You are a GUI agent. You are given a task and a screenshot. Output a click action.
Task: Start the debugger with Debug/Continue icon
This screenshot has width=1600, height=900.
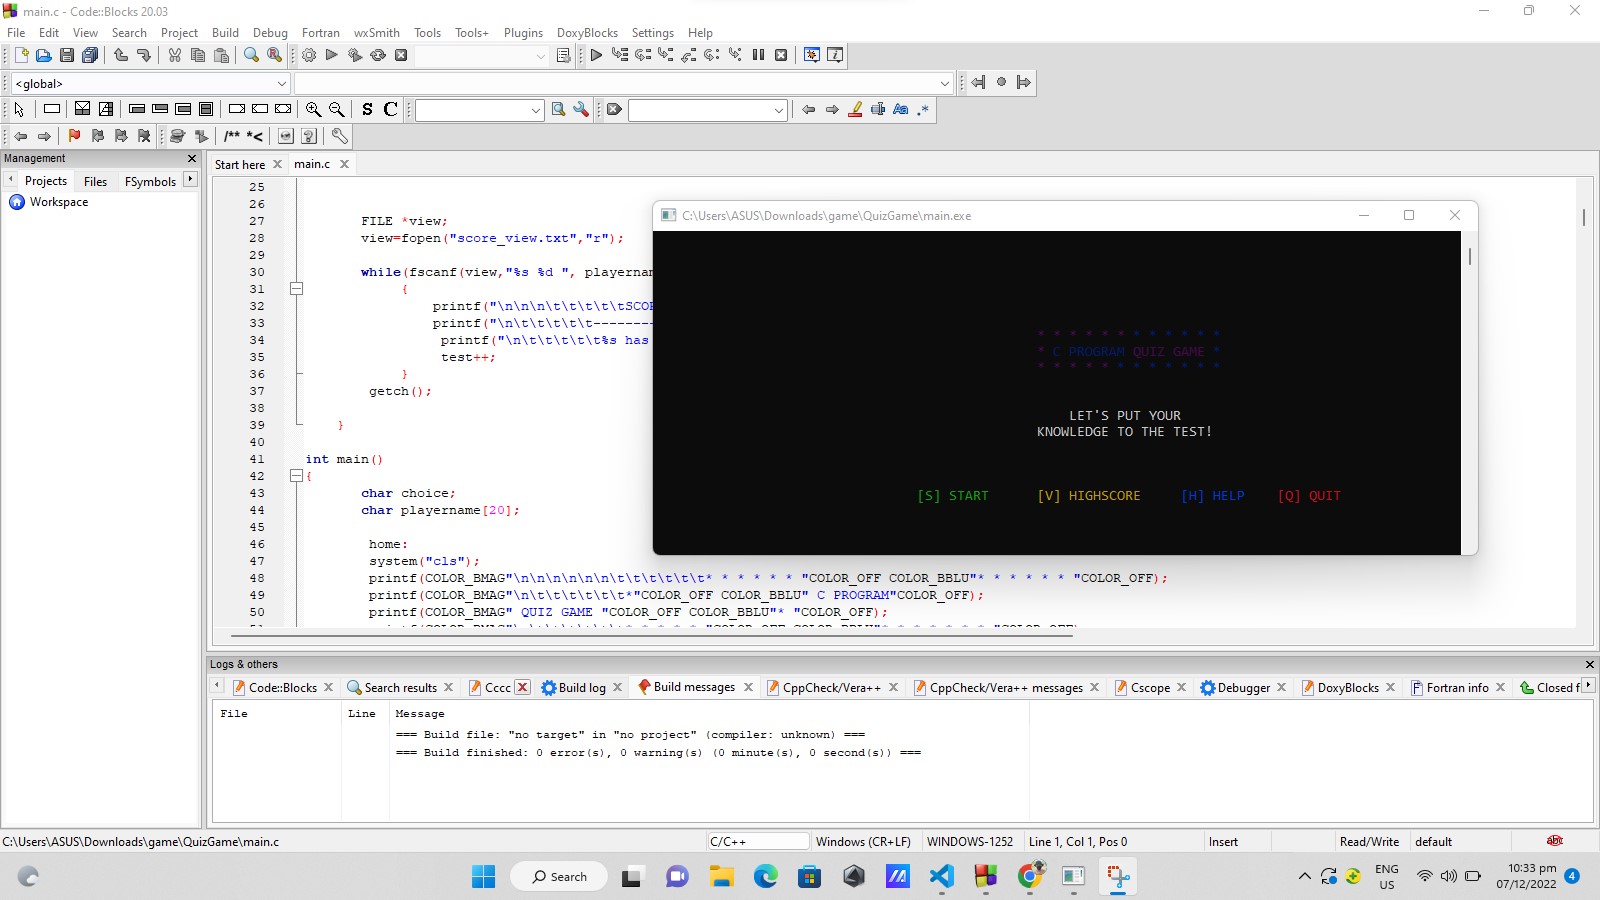[x=596, y=56]
